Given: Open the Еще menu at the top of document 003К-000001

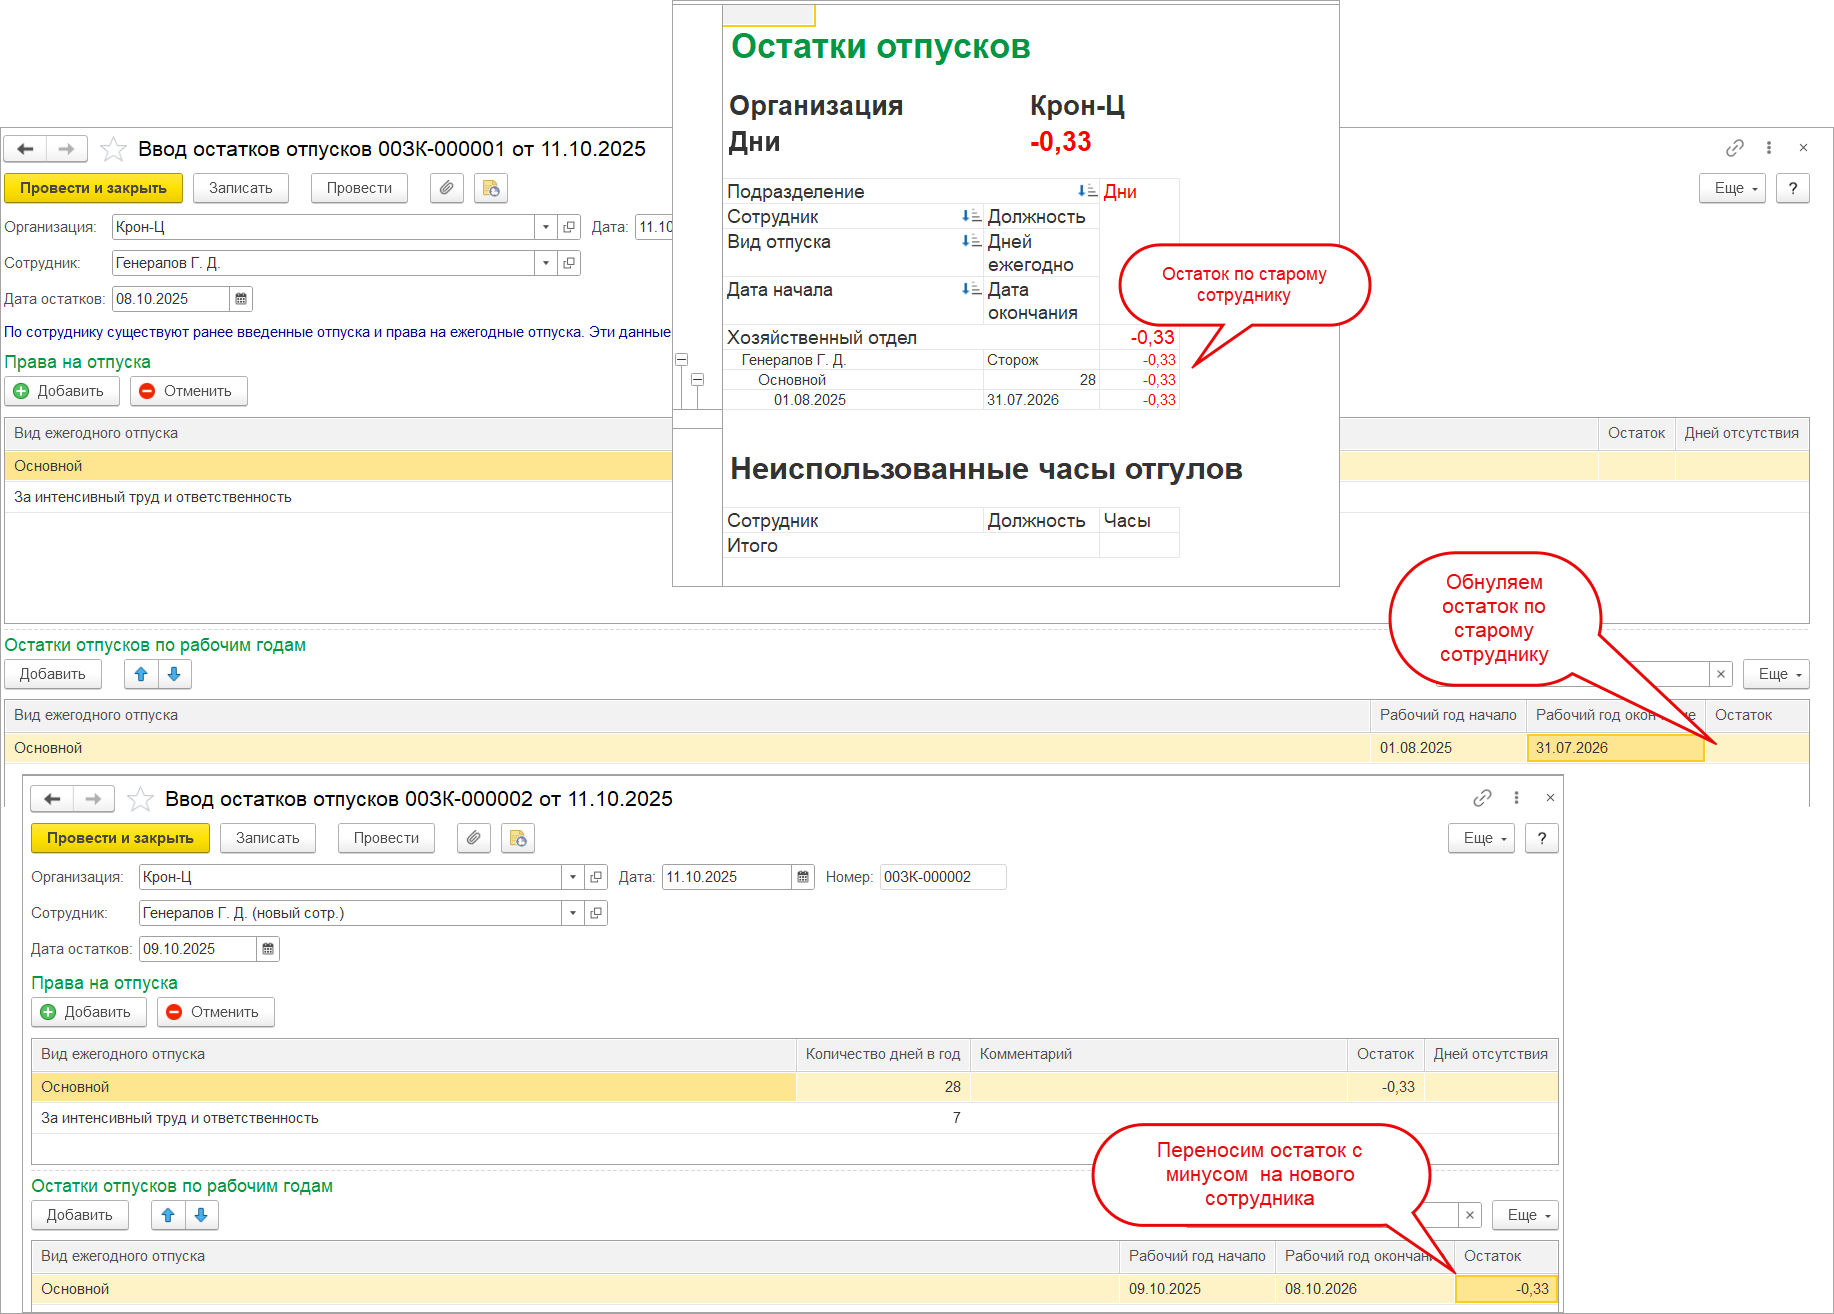Looking at the screenshot, I should (x=1732, y=188).
